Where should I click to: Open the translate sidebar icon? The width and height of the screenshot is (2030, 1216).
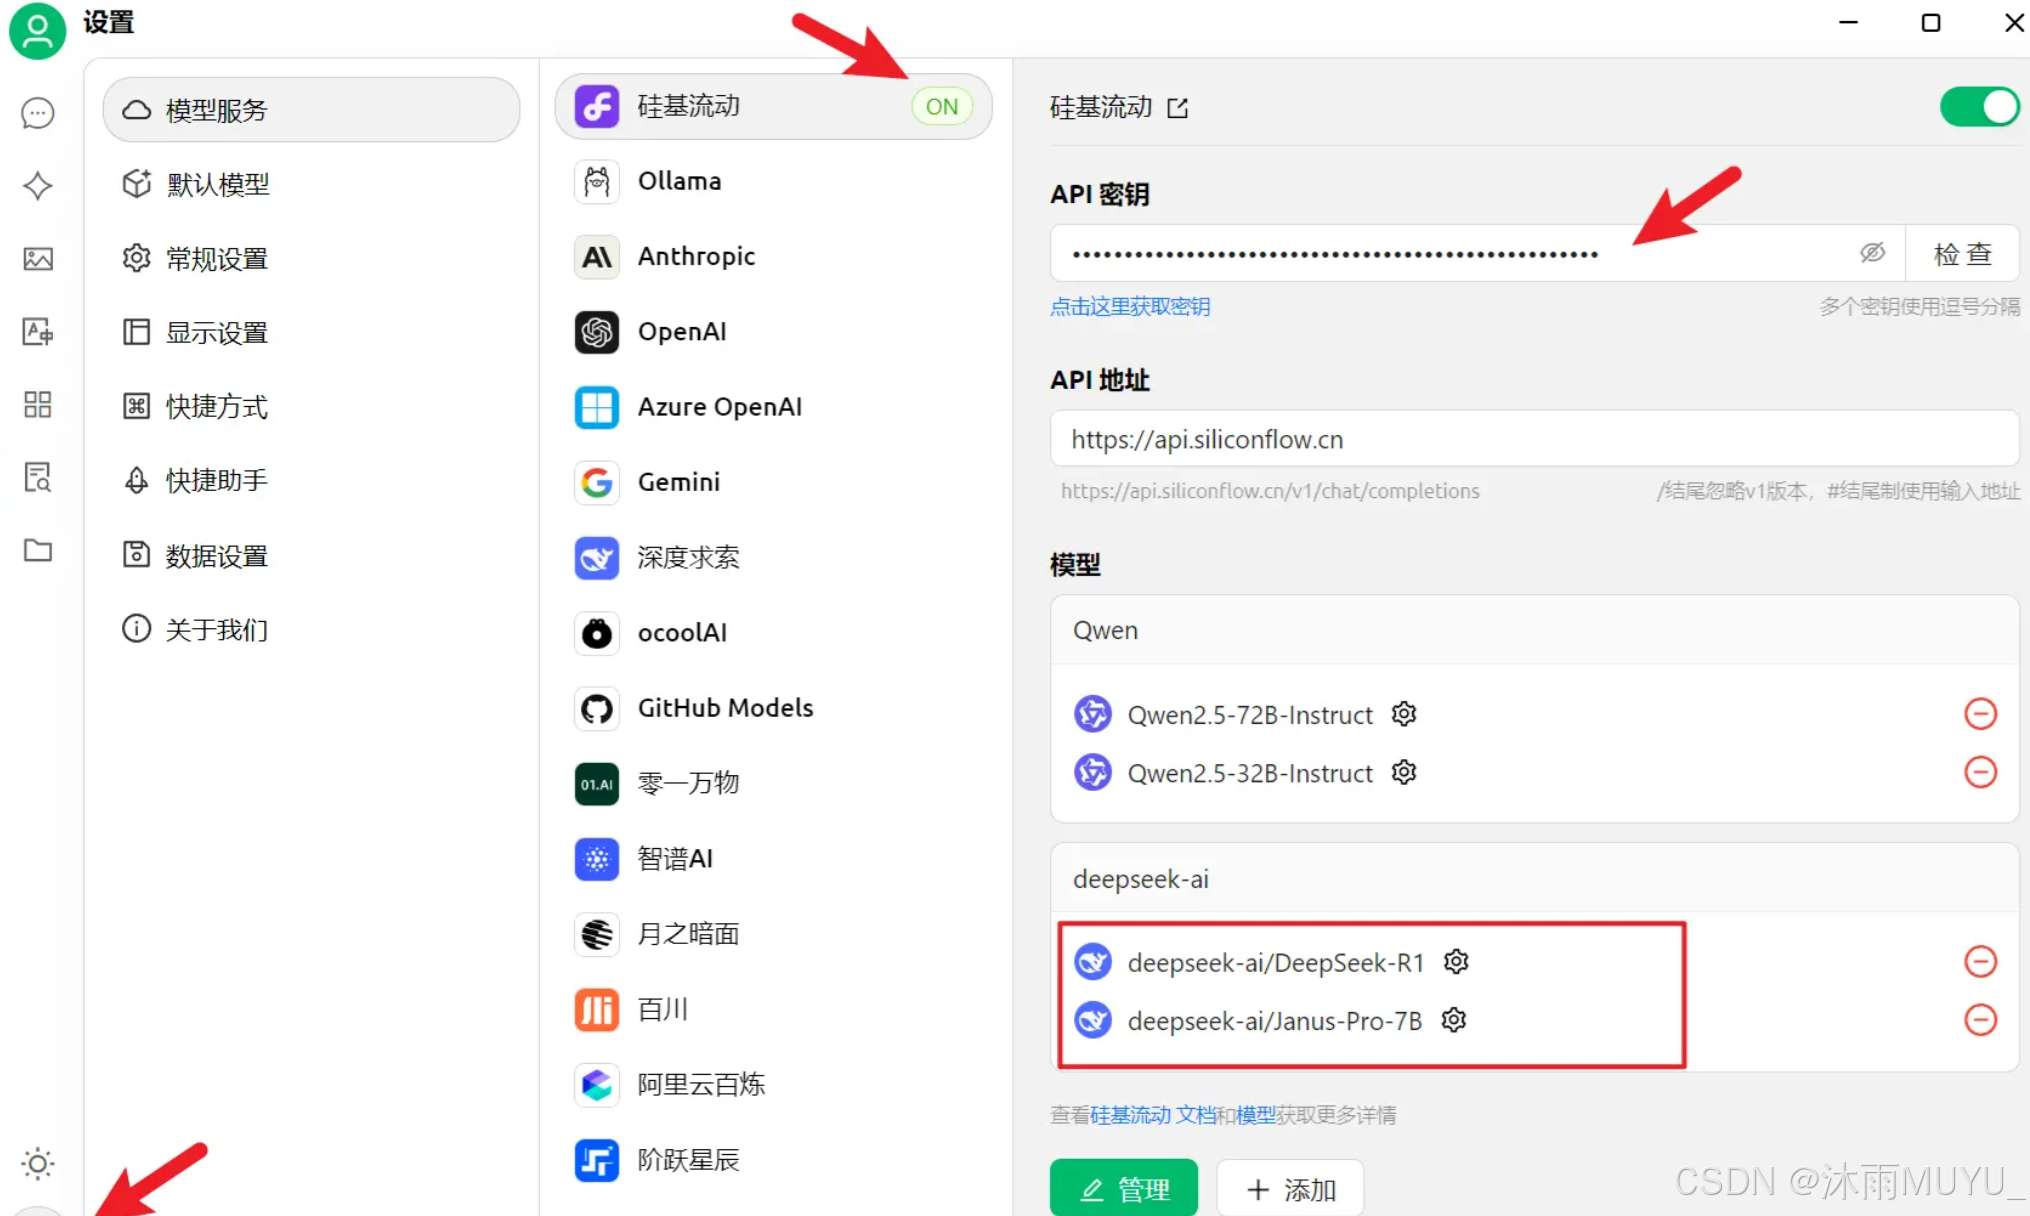pos(37,331)
